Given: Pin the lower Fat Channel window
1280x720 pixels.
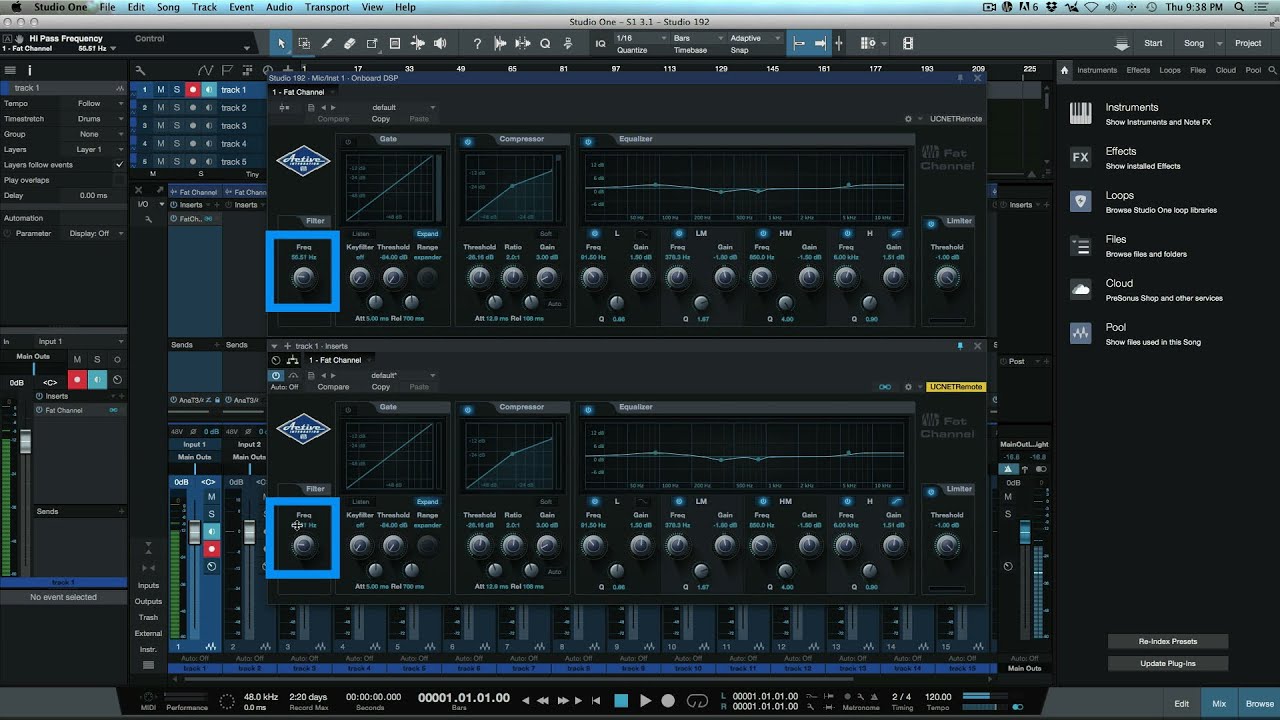Looking at the screenshot, I should click(960, 346).
